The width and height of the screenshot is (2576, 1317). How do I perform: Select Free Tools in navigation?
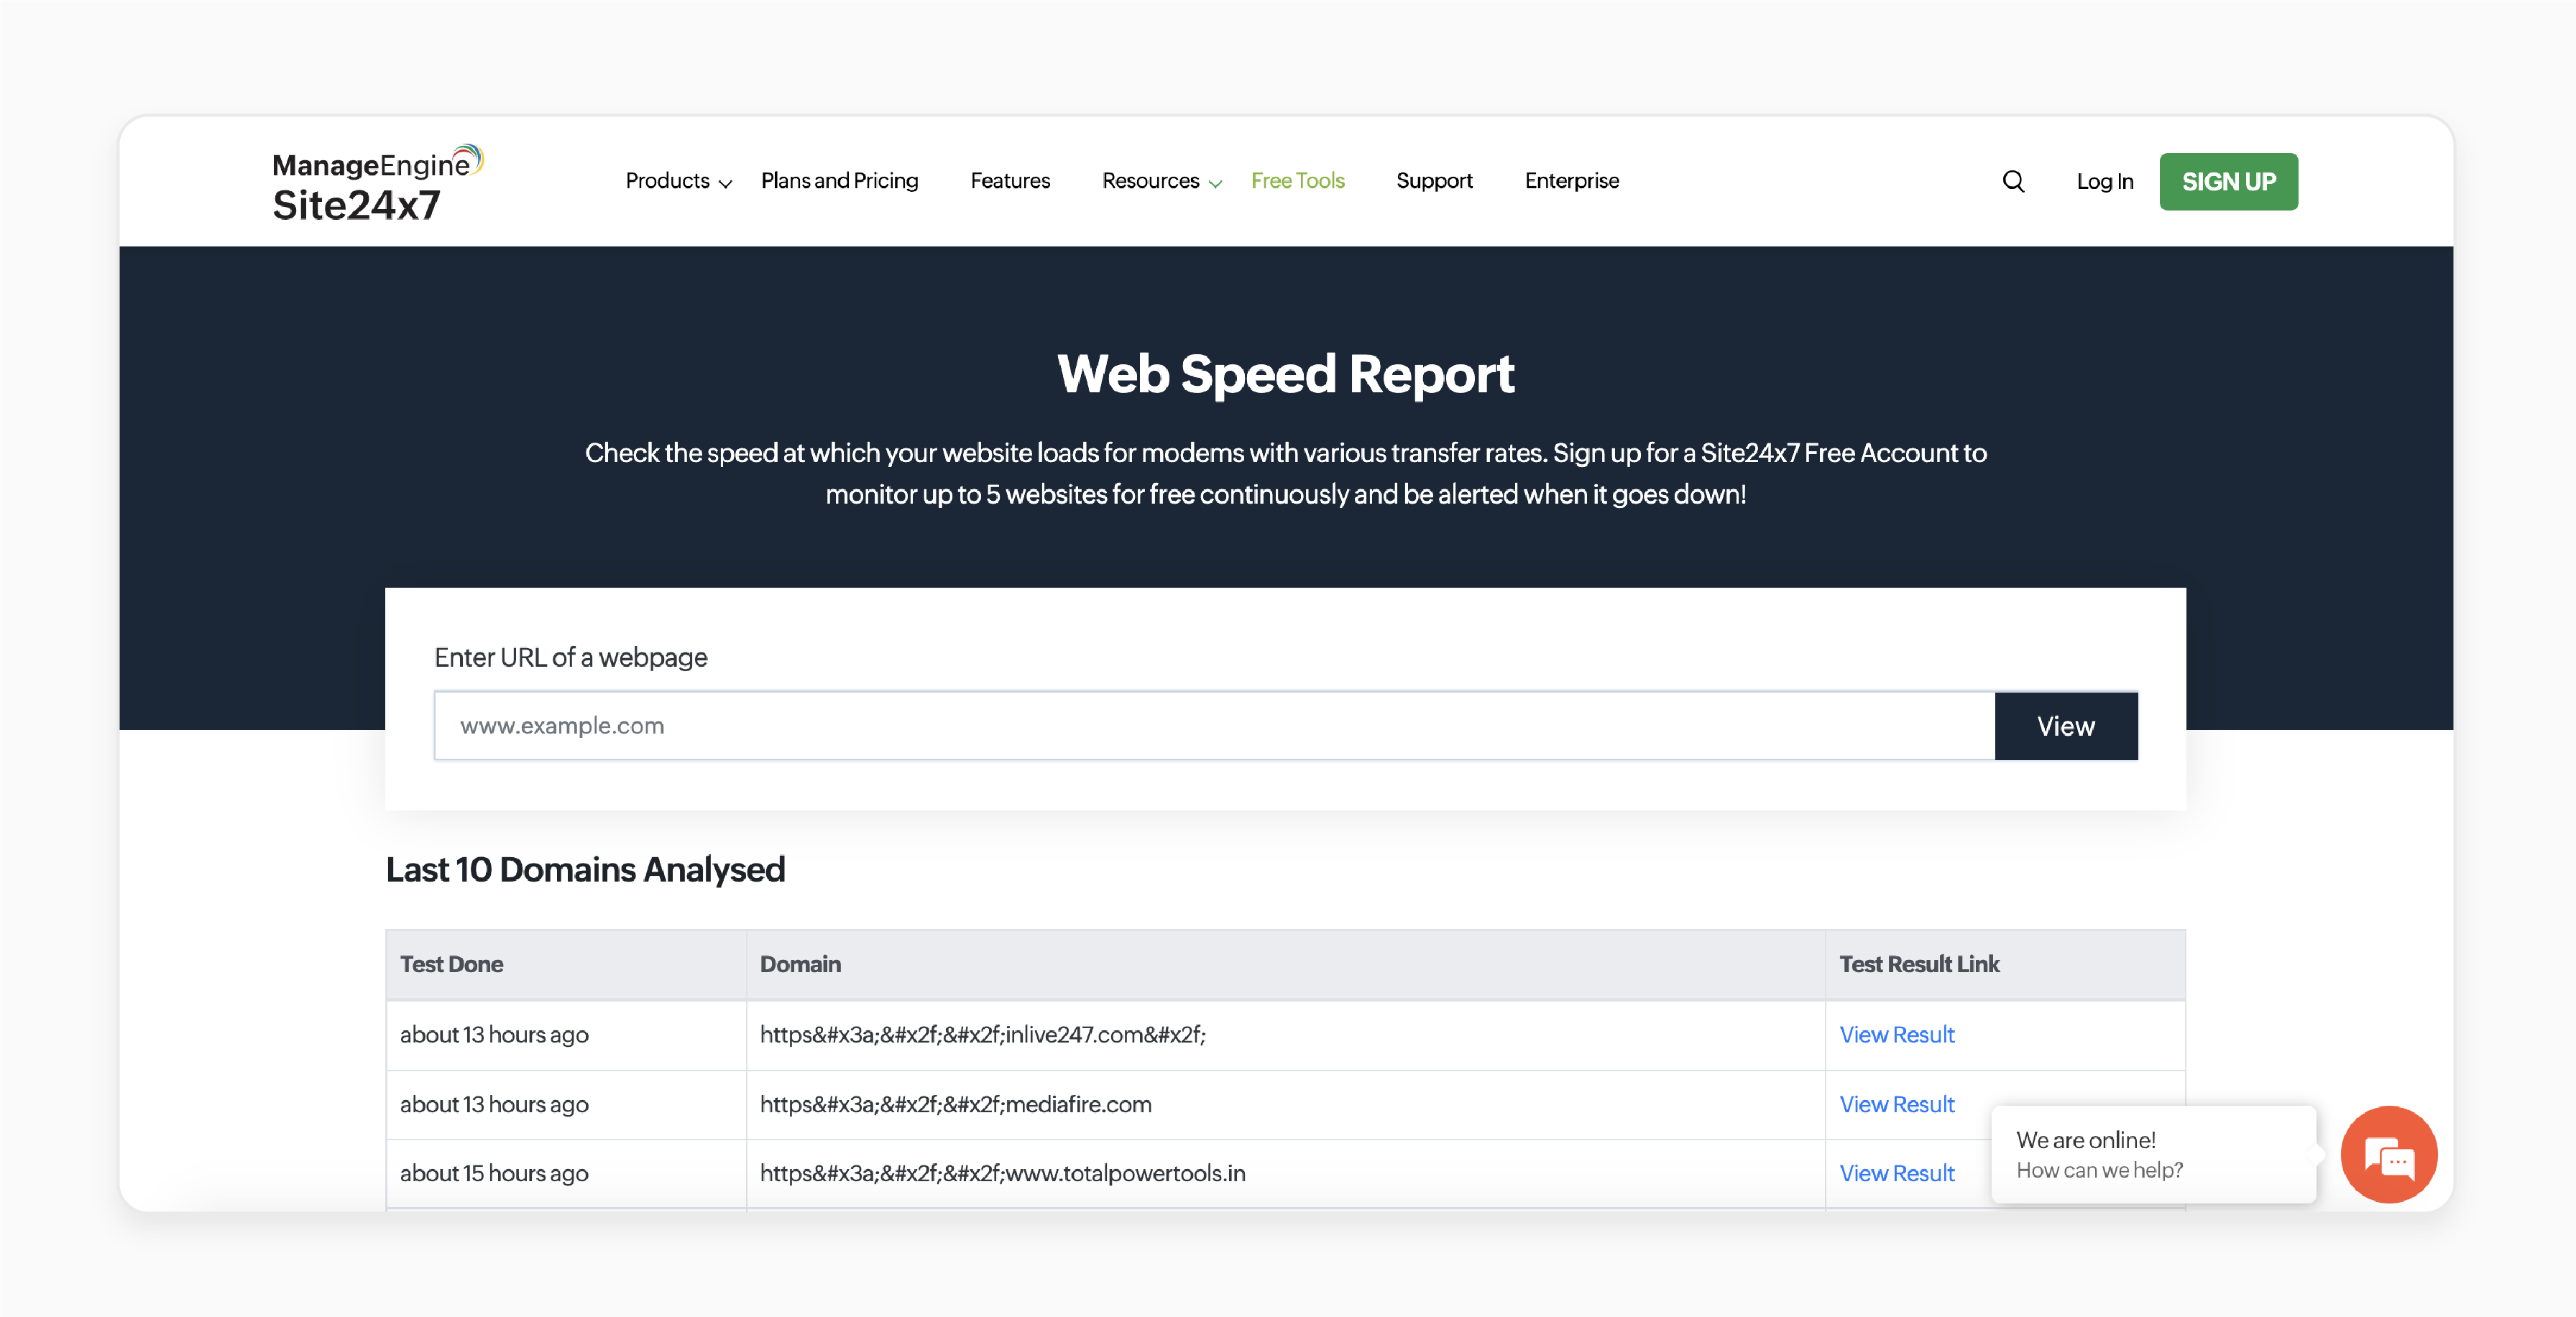(1297, 181)
